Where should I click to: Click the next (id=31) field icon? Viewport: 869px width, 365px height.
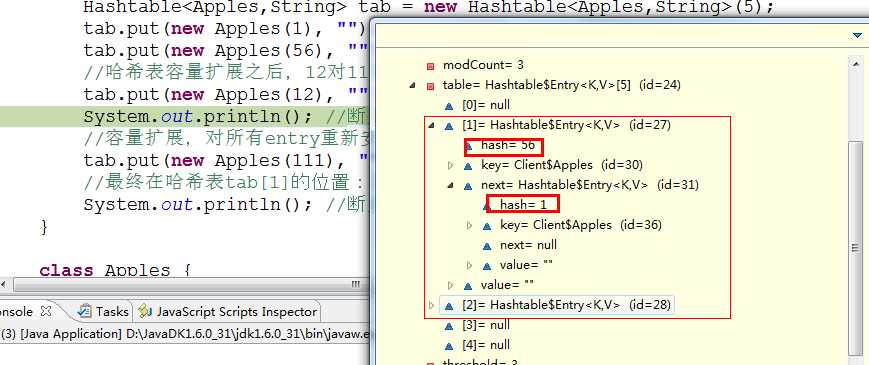click(x=468, y=186)
